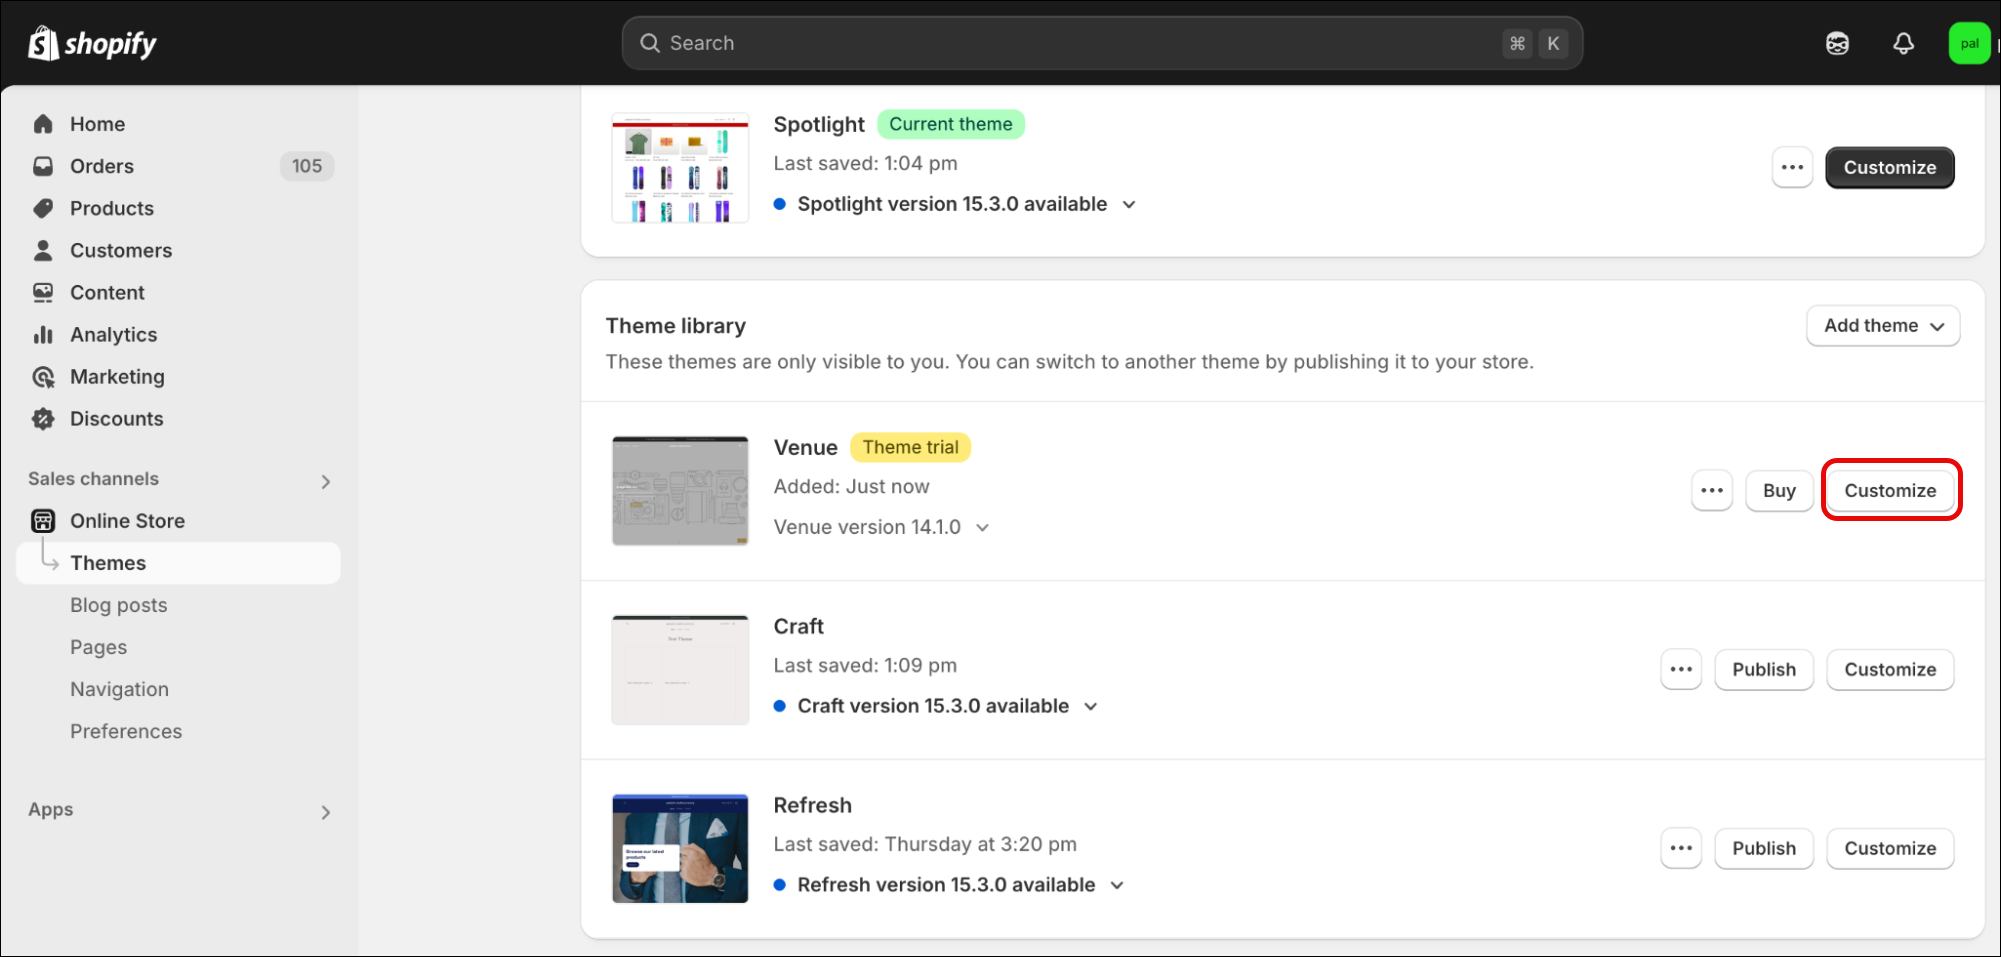Click the Home house icon
This screenshot has width=2001, height=957.
(43, 124)
